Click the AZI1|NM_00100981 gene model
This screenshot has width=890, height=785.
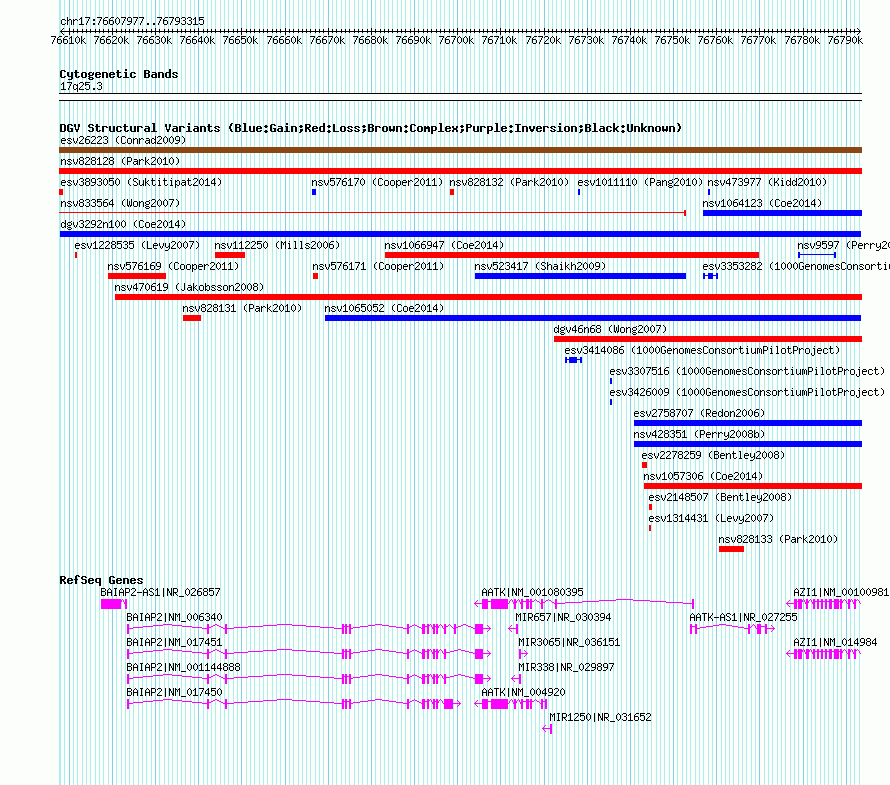point(824,604)
